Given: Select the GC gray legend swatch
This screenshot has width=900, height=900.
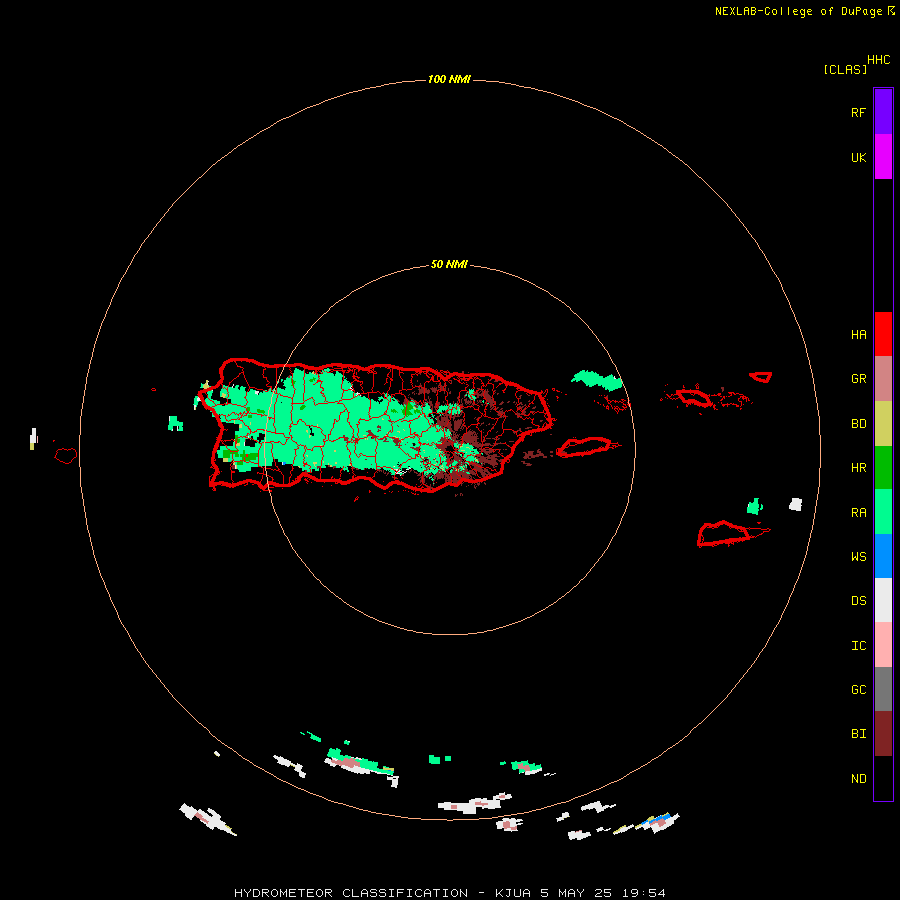Looking at the screenshot, I should pos(883,689).
